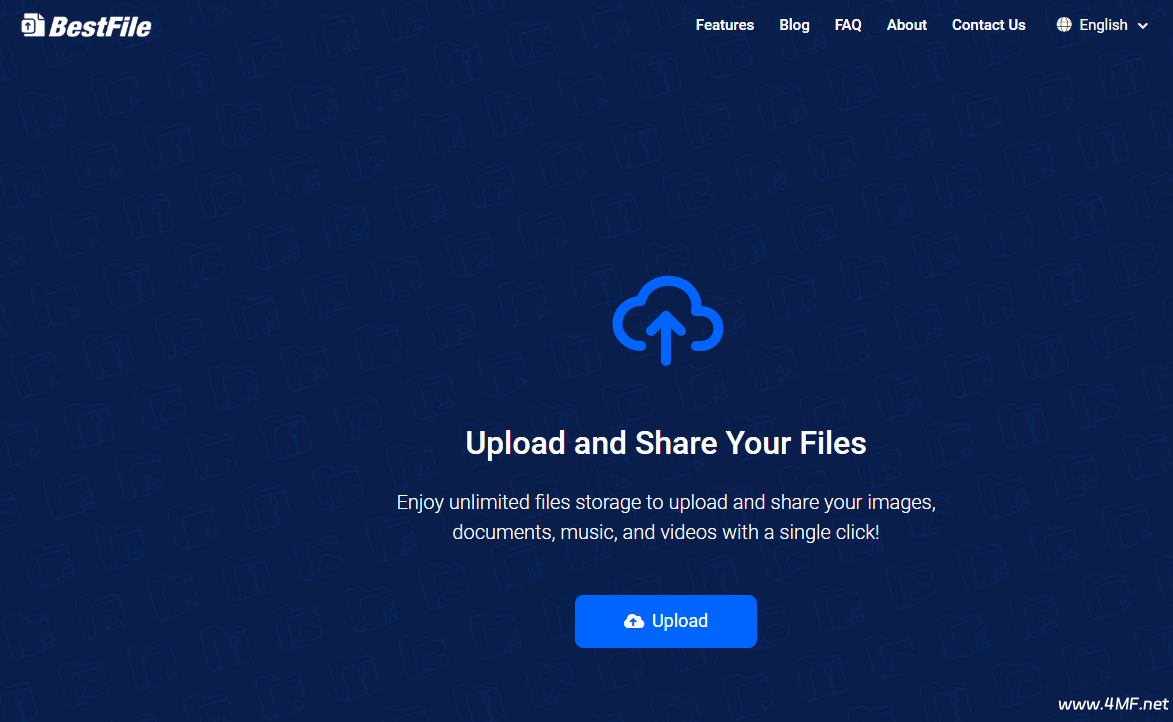Click the www.4MF.net watermark

1113,704
